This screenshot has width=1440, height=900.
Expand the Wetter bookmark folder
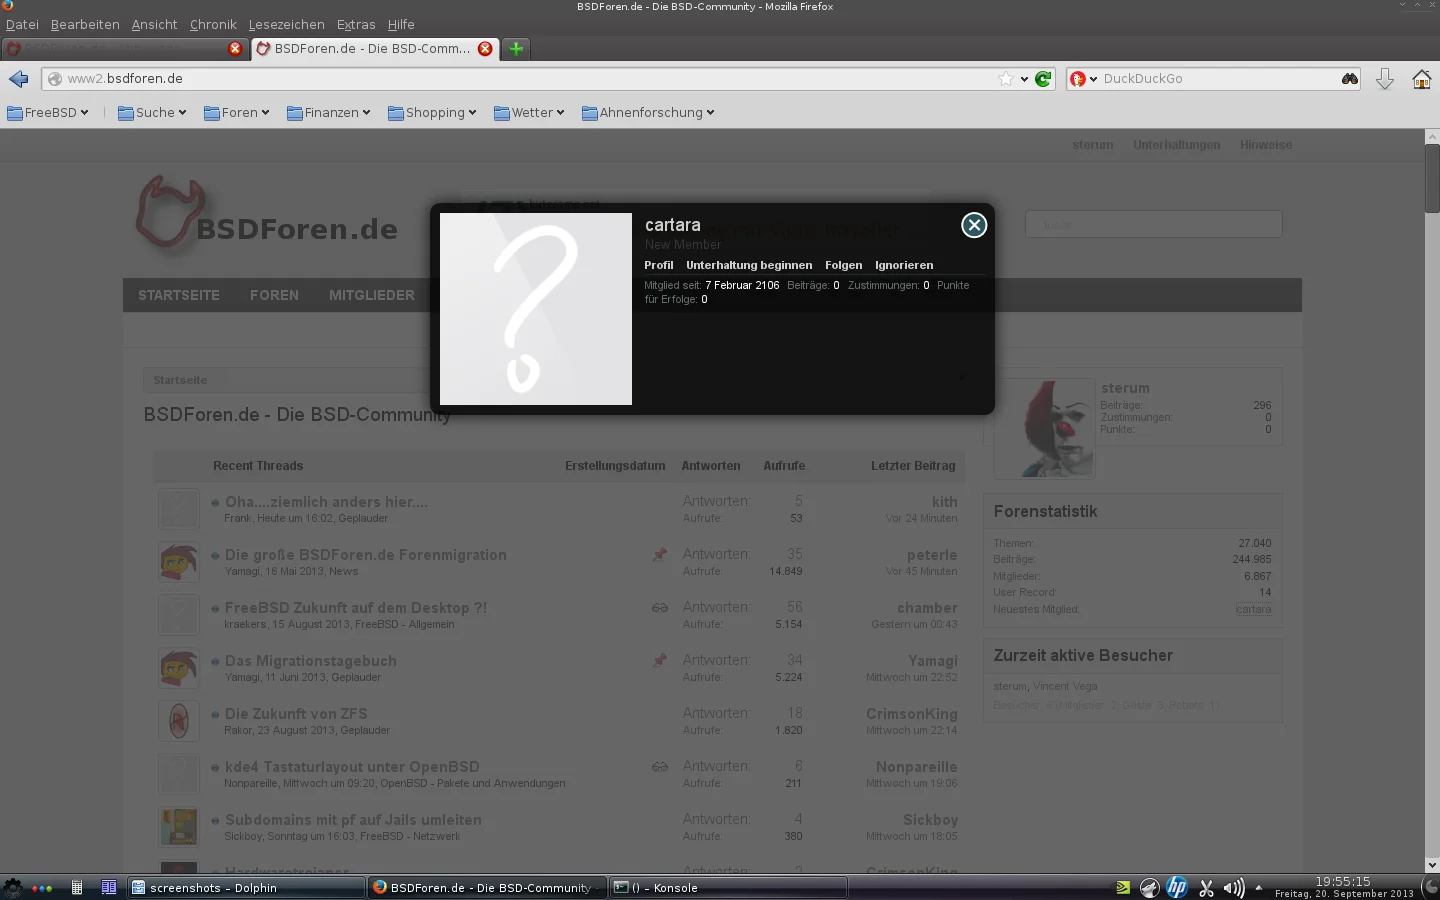(529, 113)
